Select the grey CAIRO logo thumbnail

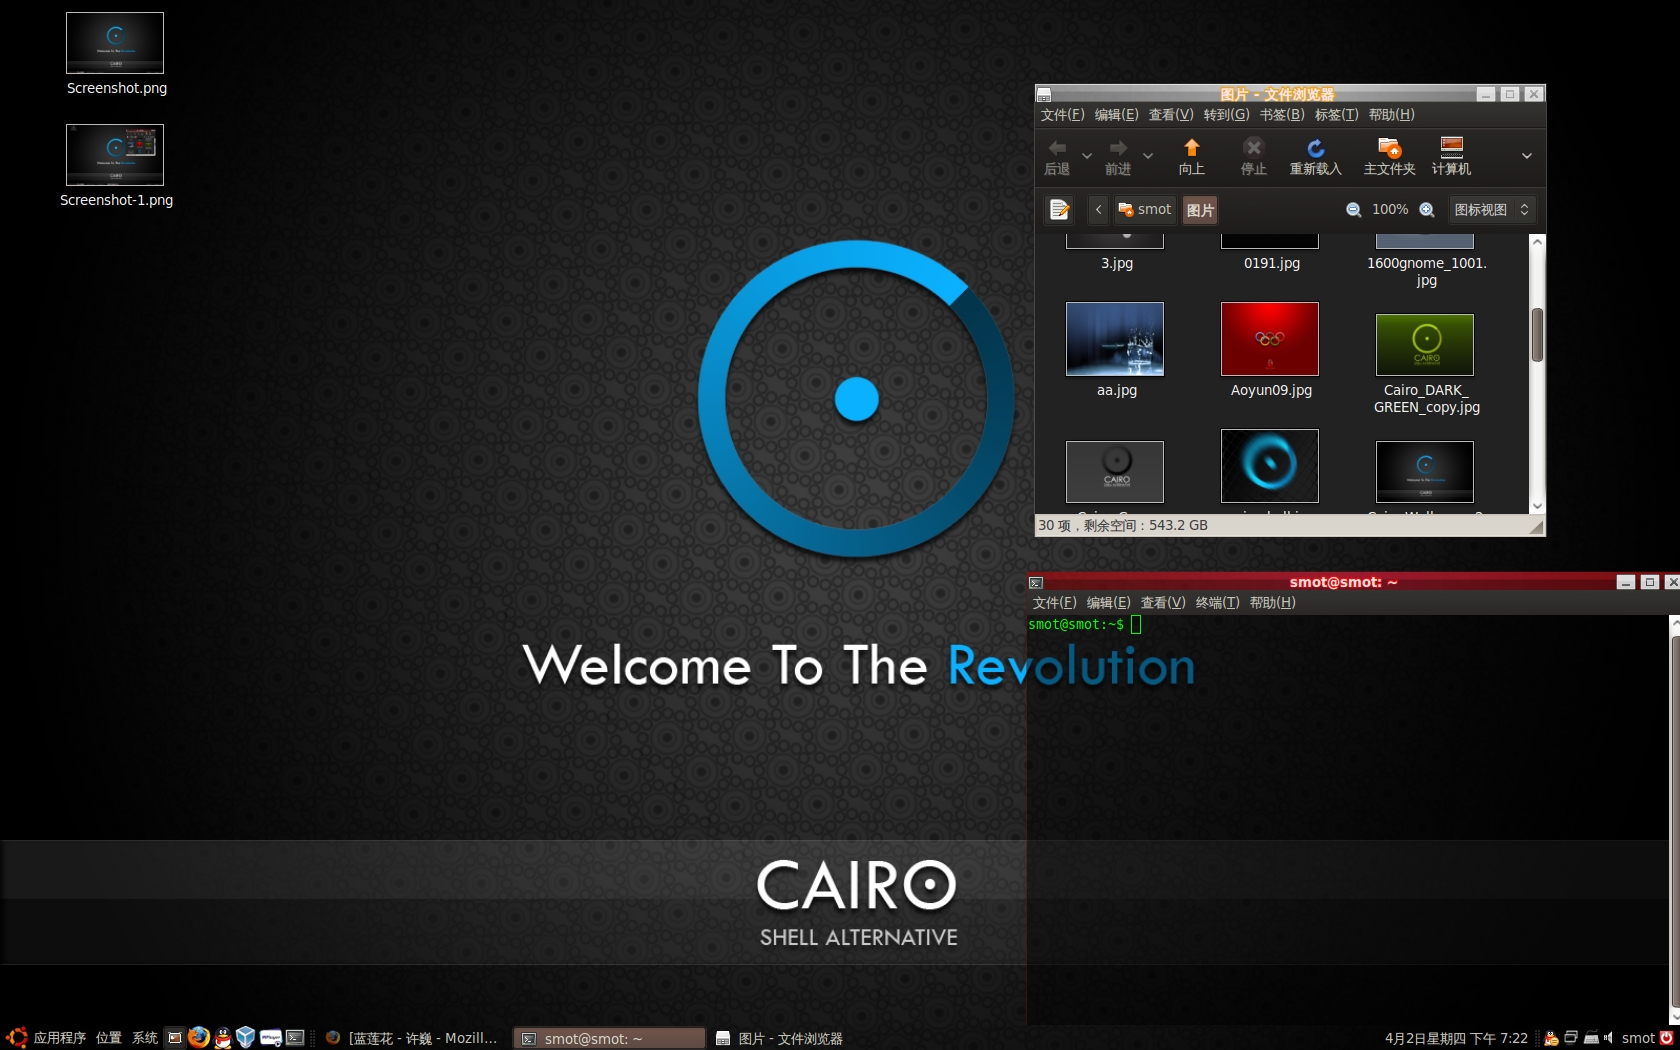1115,472
